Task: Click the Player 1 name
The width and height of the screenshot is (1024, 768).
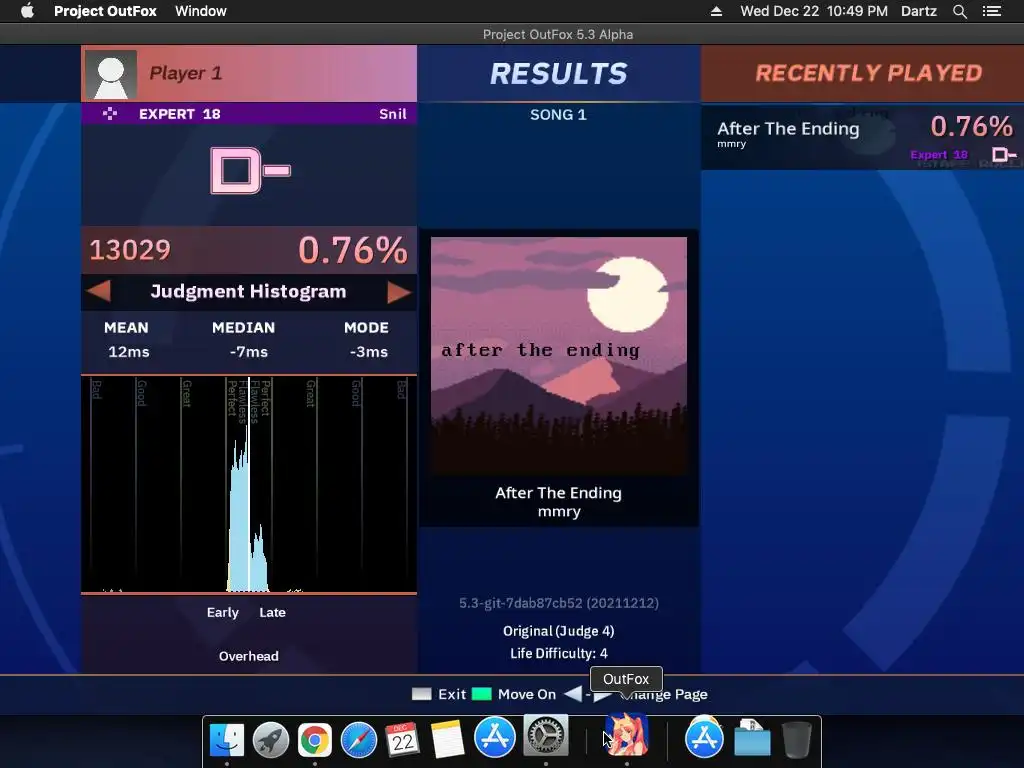Action: click(185, 73)
